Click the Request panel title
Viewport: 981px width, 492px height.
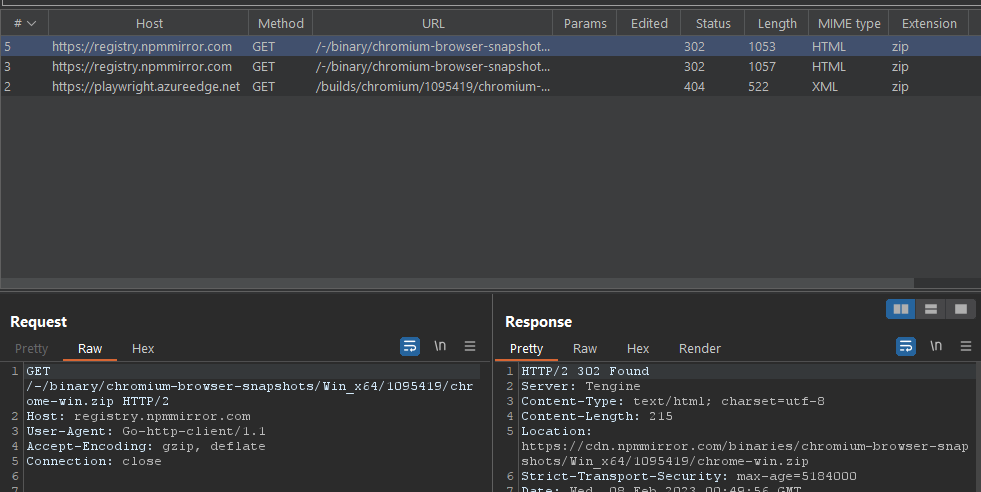(38, 322)
